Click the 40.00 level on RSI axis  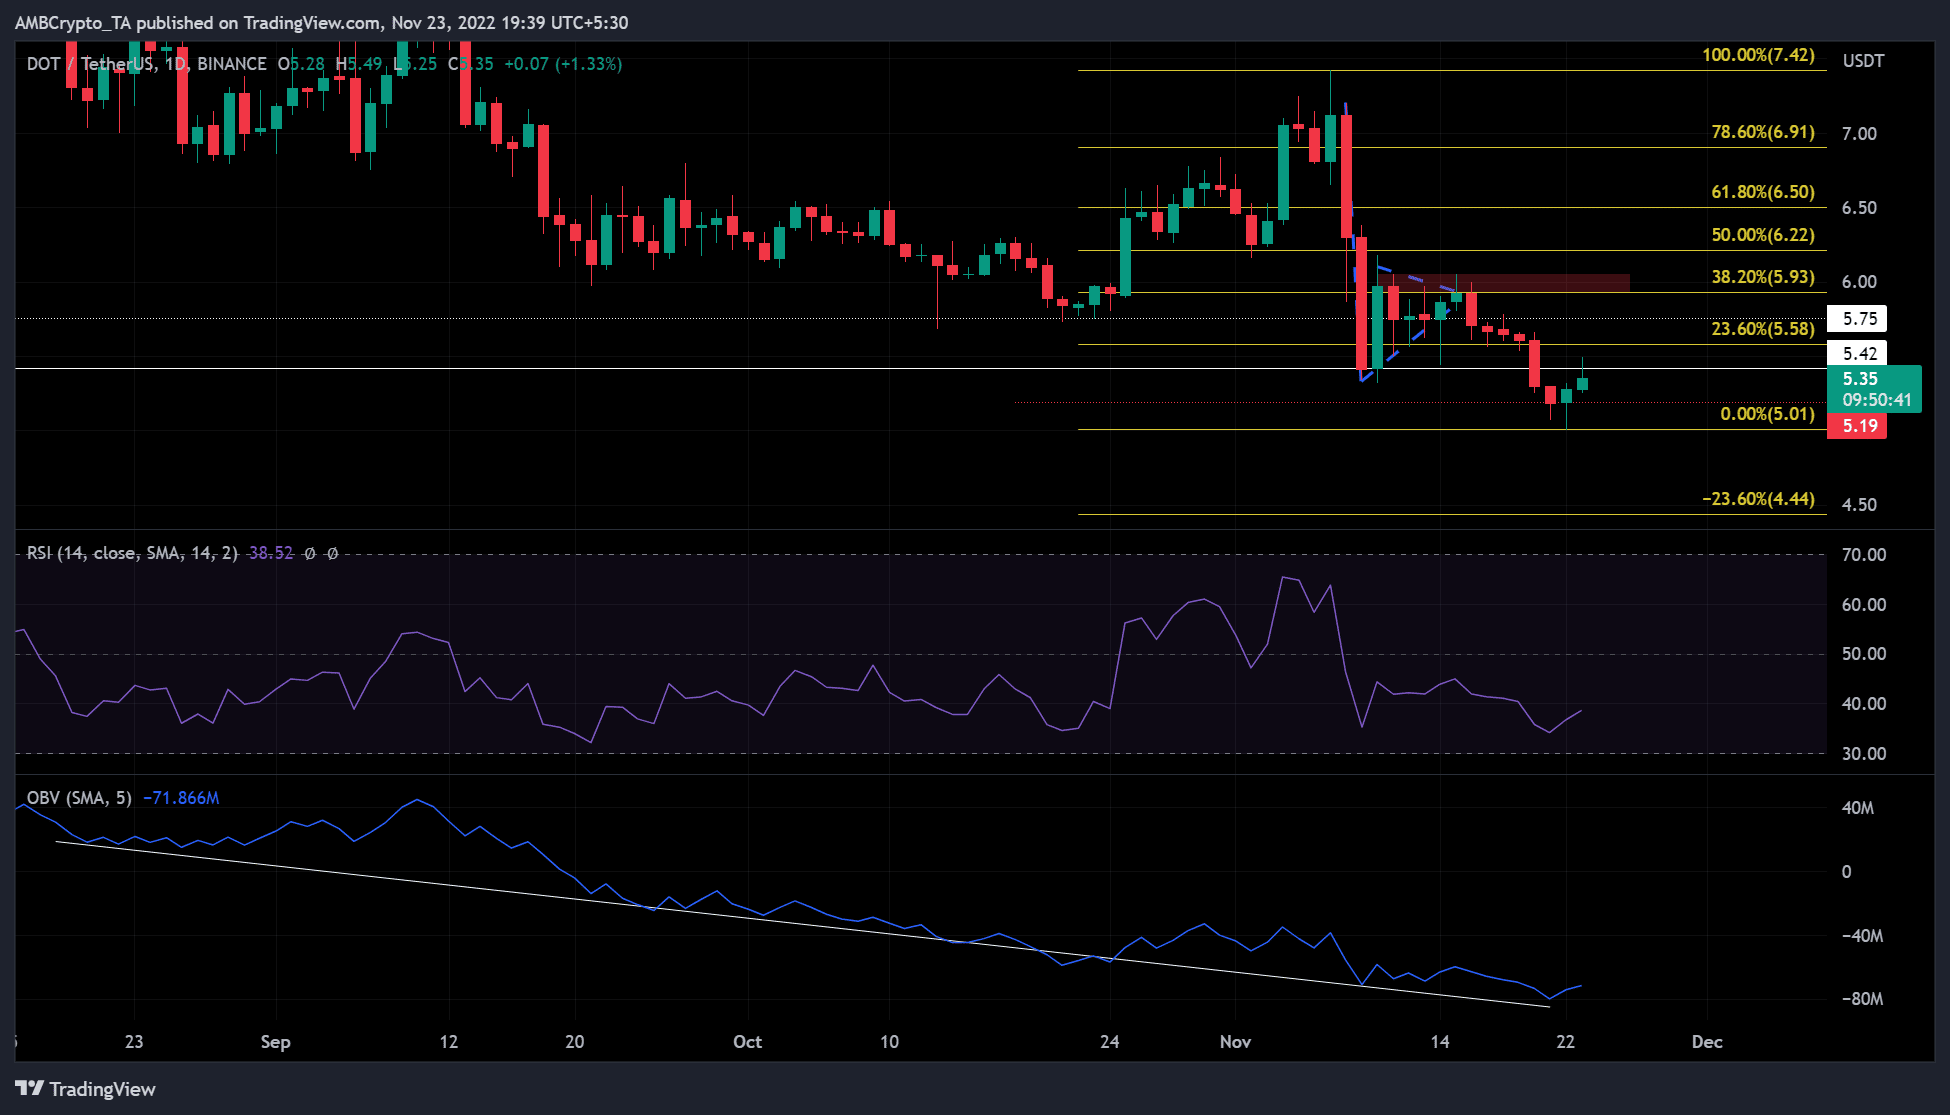coord(1864,704)
